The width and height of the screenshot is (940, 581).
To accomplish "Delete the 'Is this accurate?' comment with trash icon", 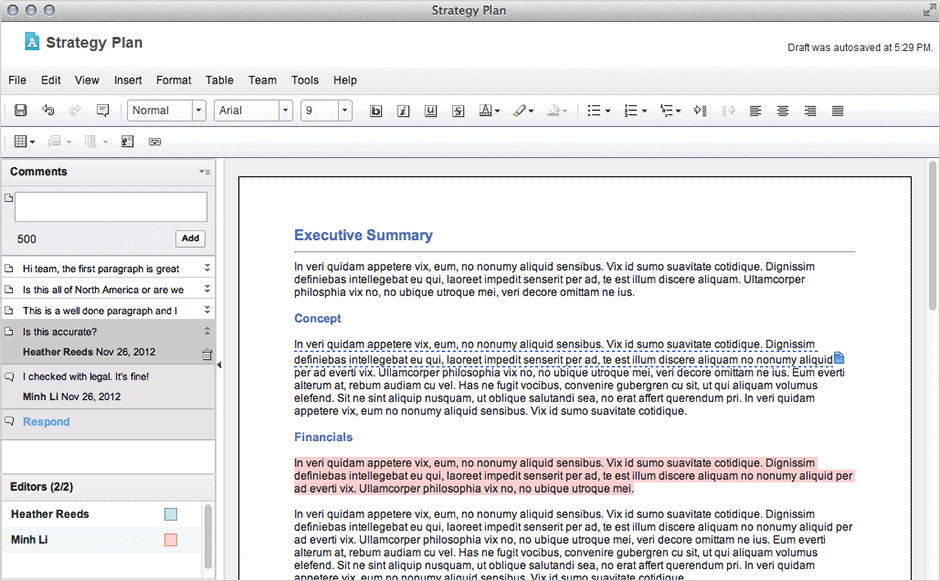I will pyautogui.click(x=206, y=353).
